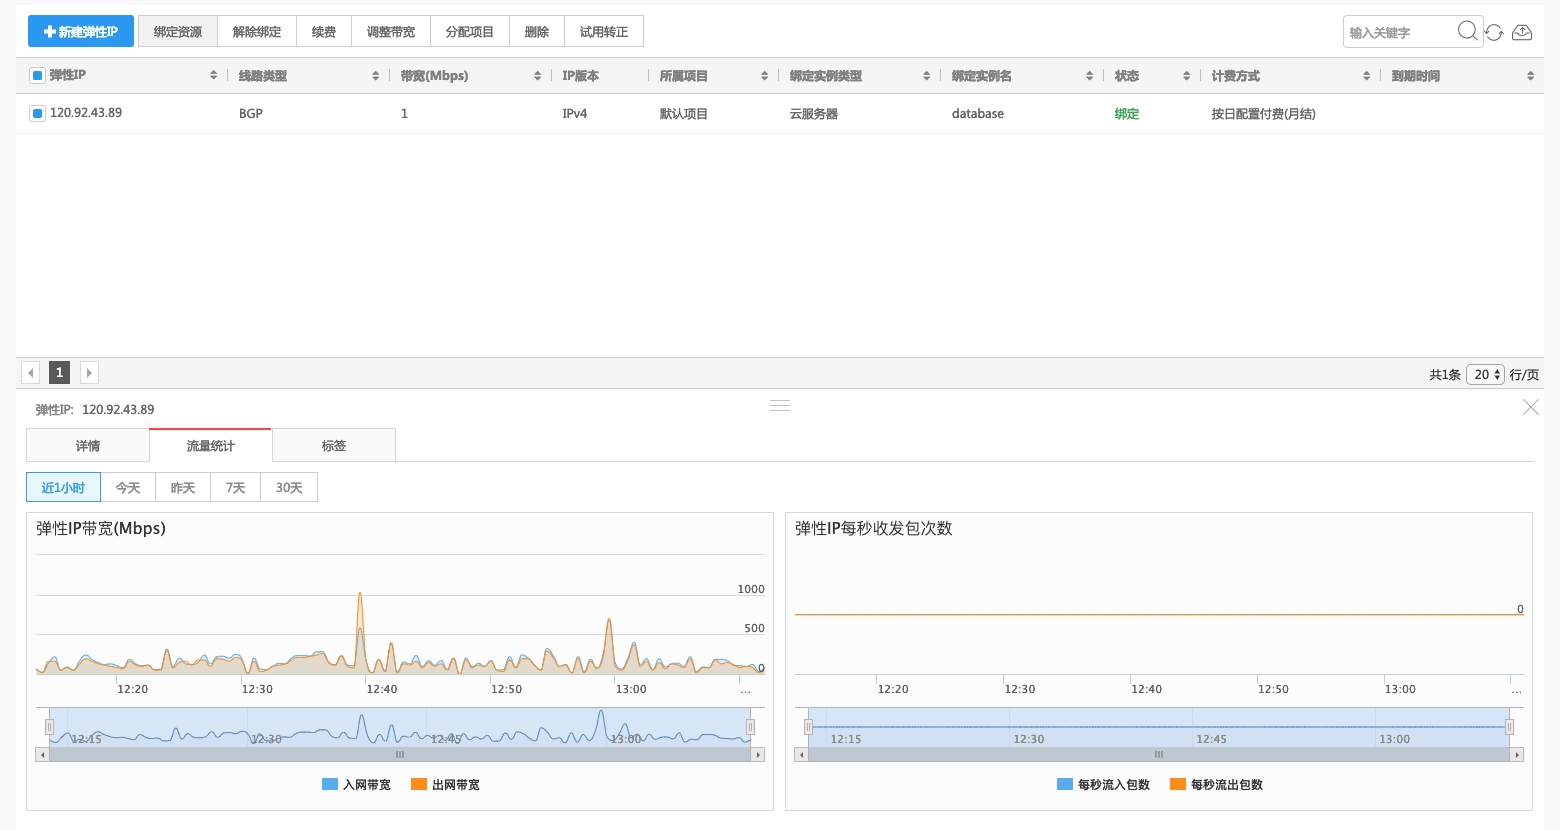Sort by 计费方式 column arrows
This screenshot has width=1560, height=830.
coord(1366,76)
